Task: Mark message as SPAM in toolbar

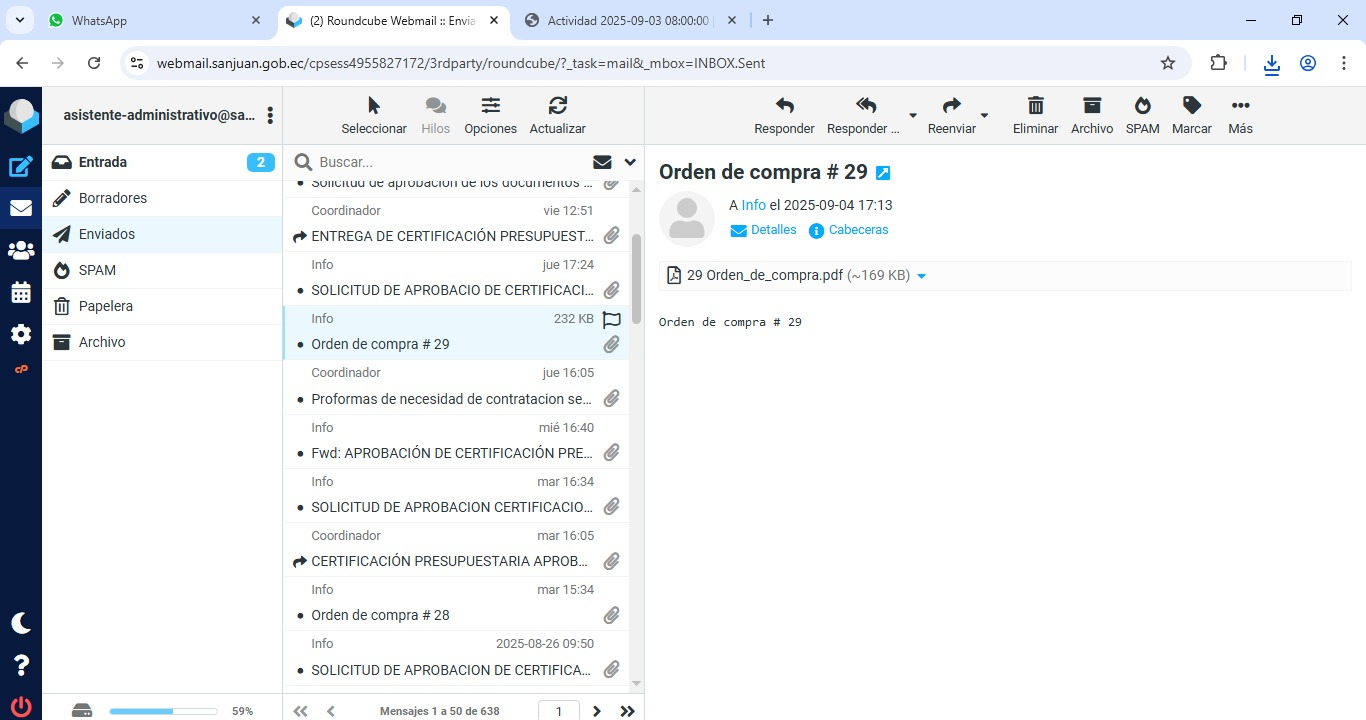Action: (1142, 115)
